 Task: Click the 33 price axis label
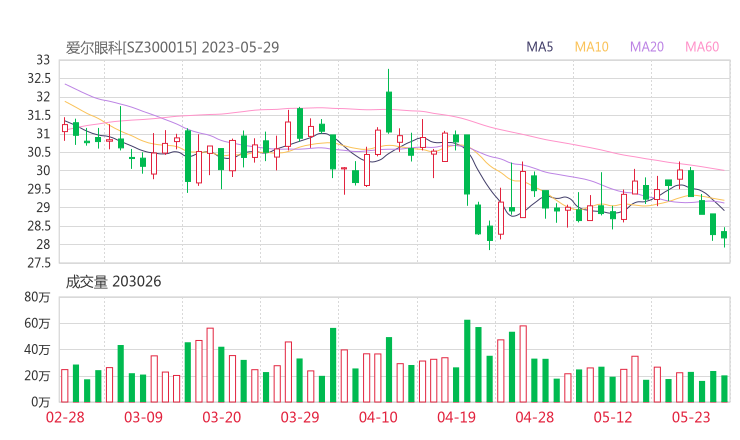[x=43, y=60]
